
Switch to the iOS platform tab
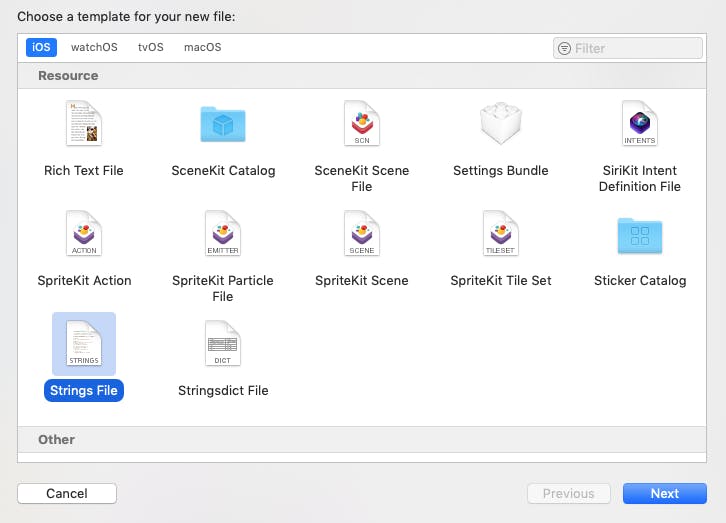(41, 47)
